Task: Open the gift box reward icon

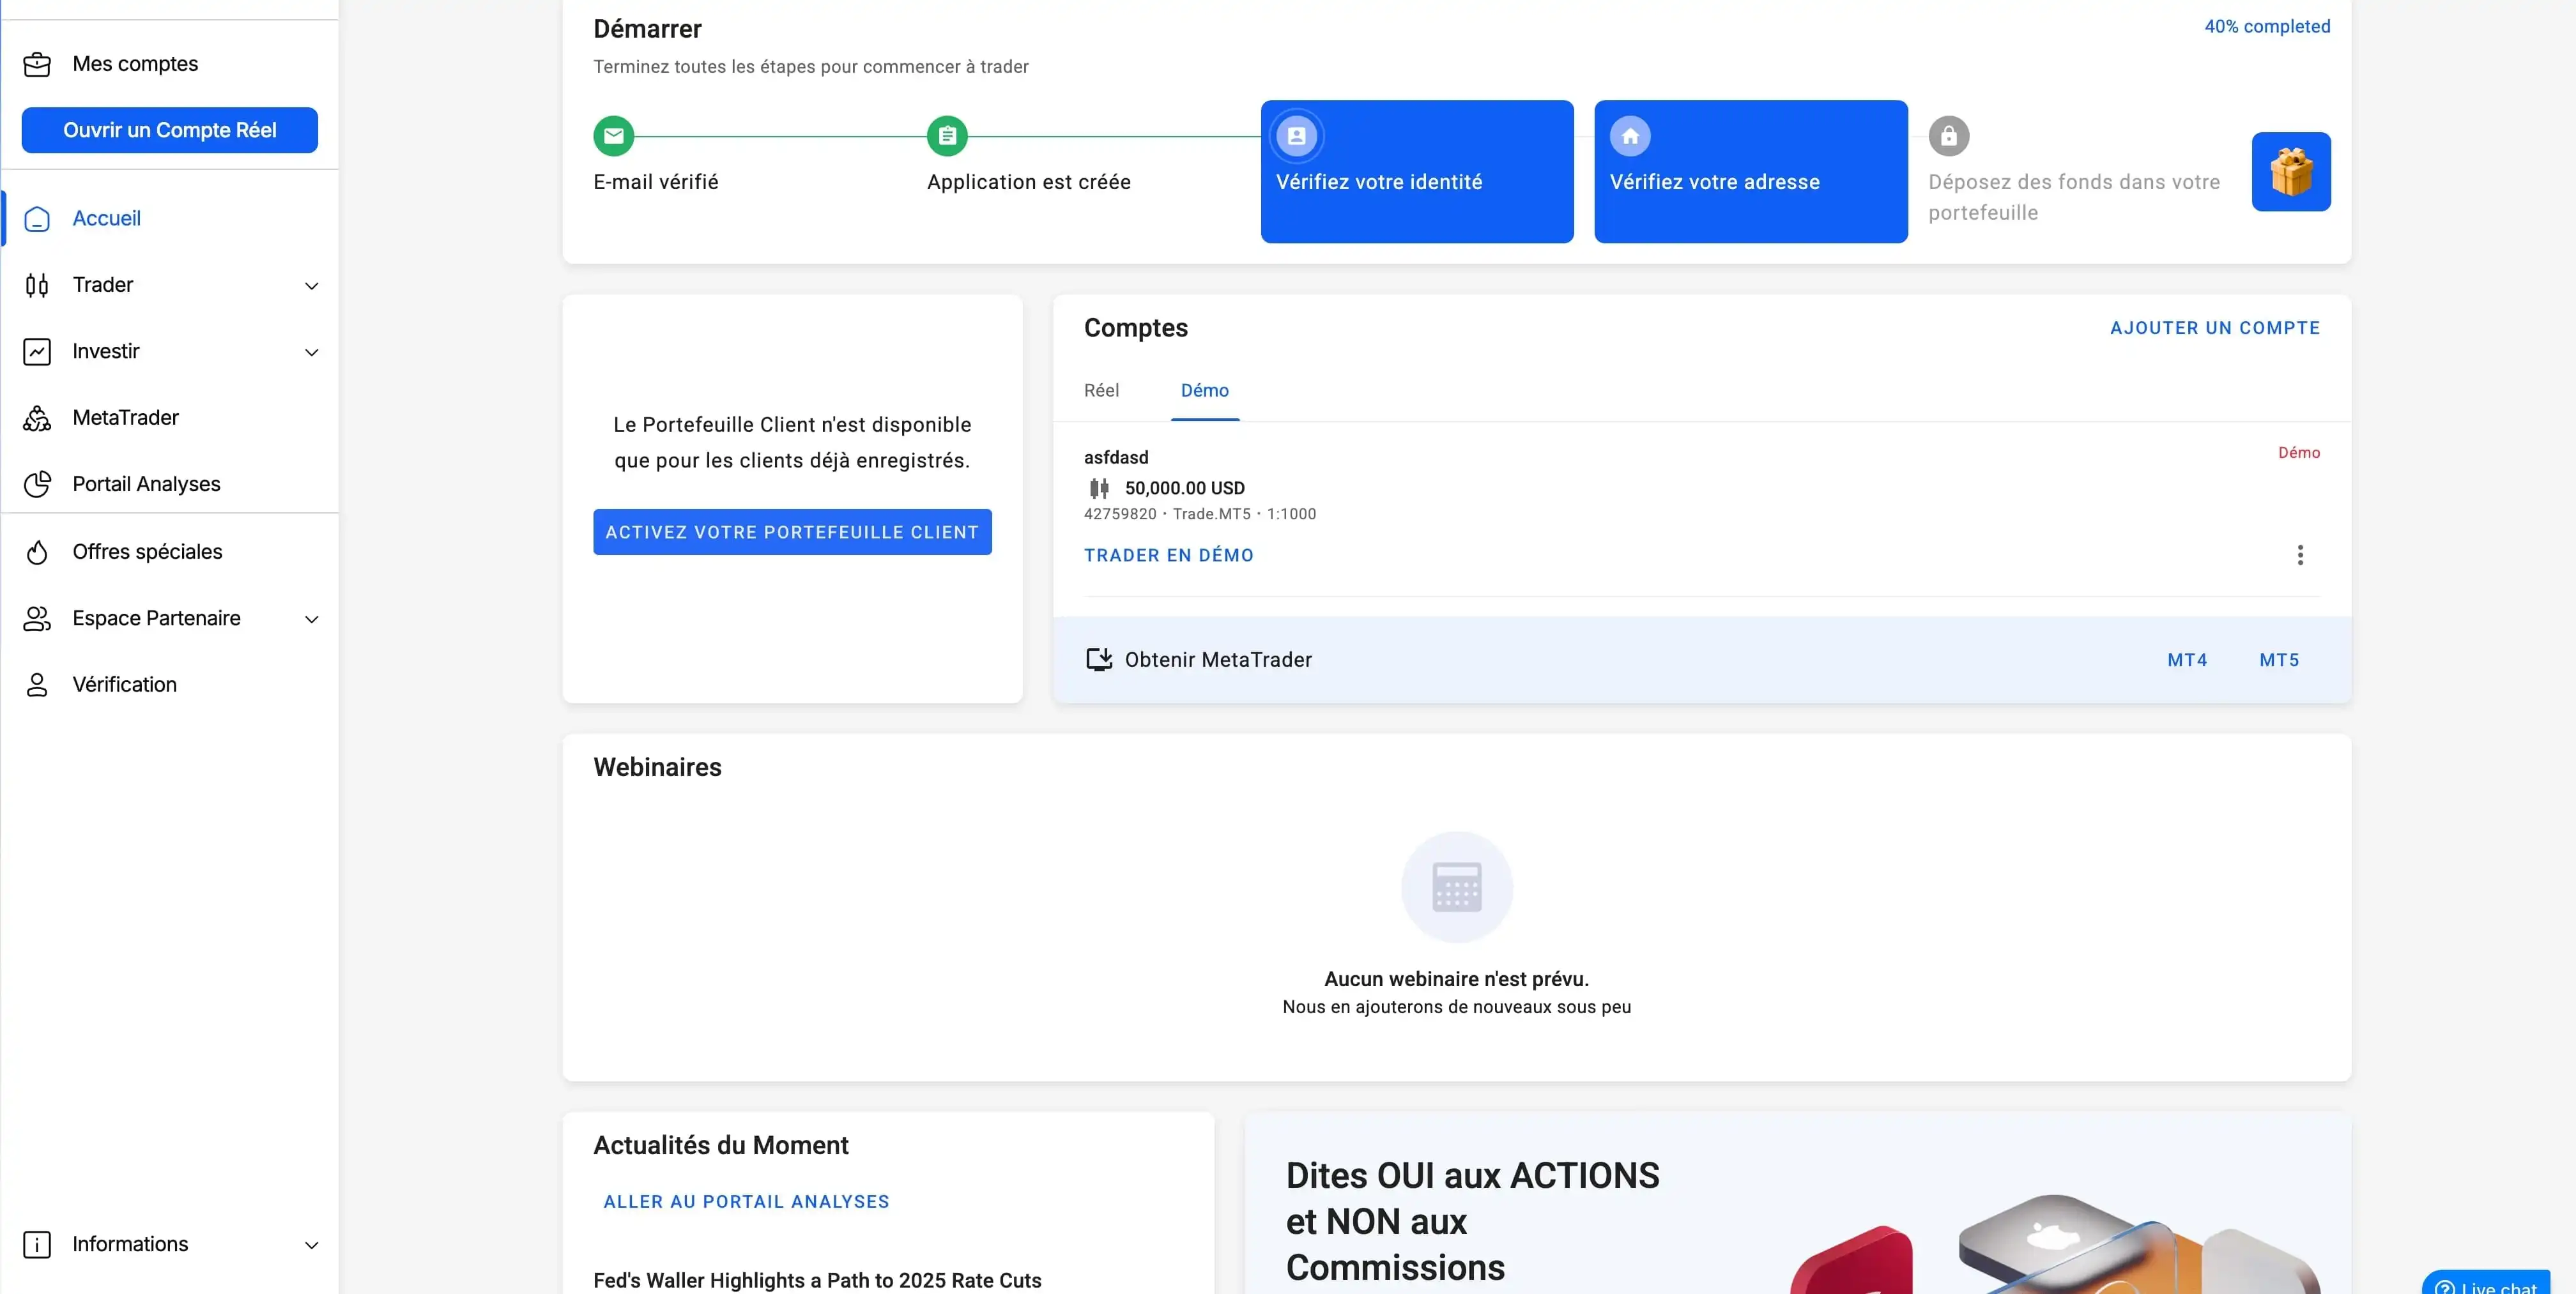Action: tap(2291, 172)
